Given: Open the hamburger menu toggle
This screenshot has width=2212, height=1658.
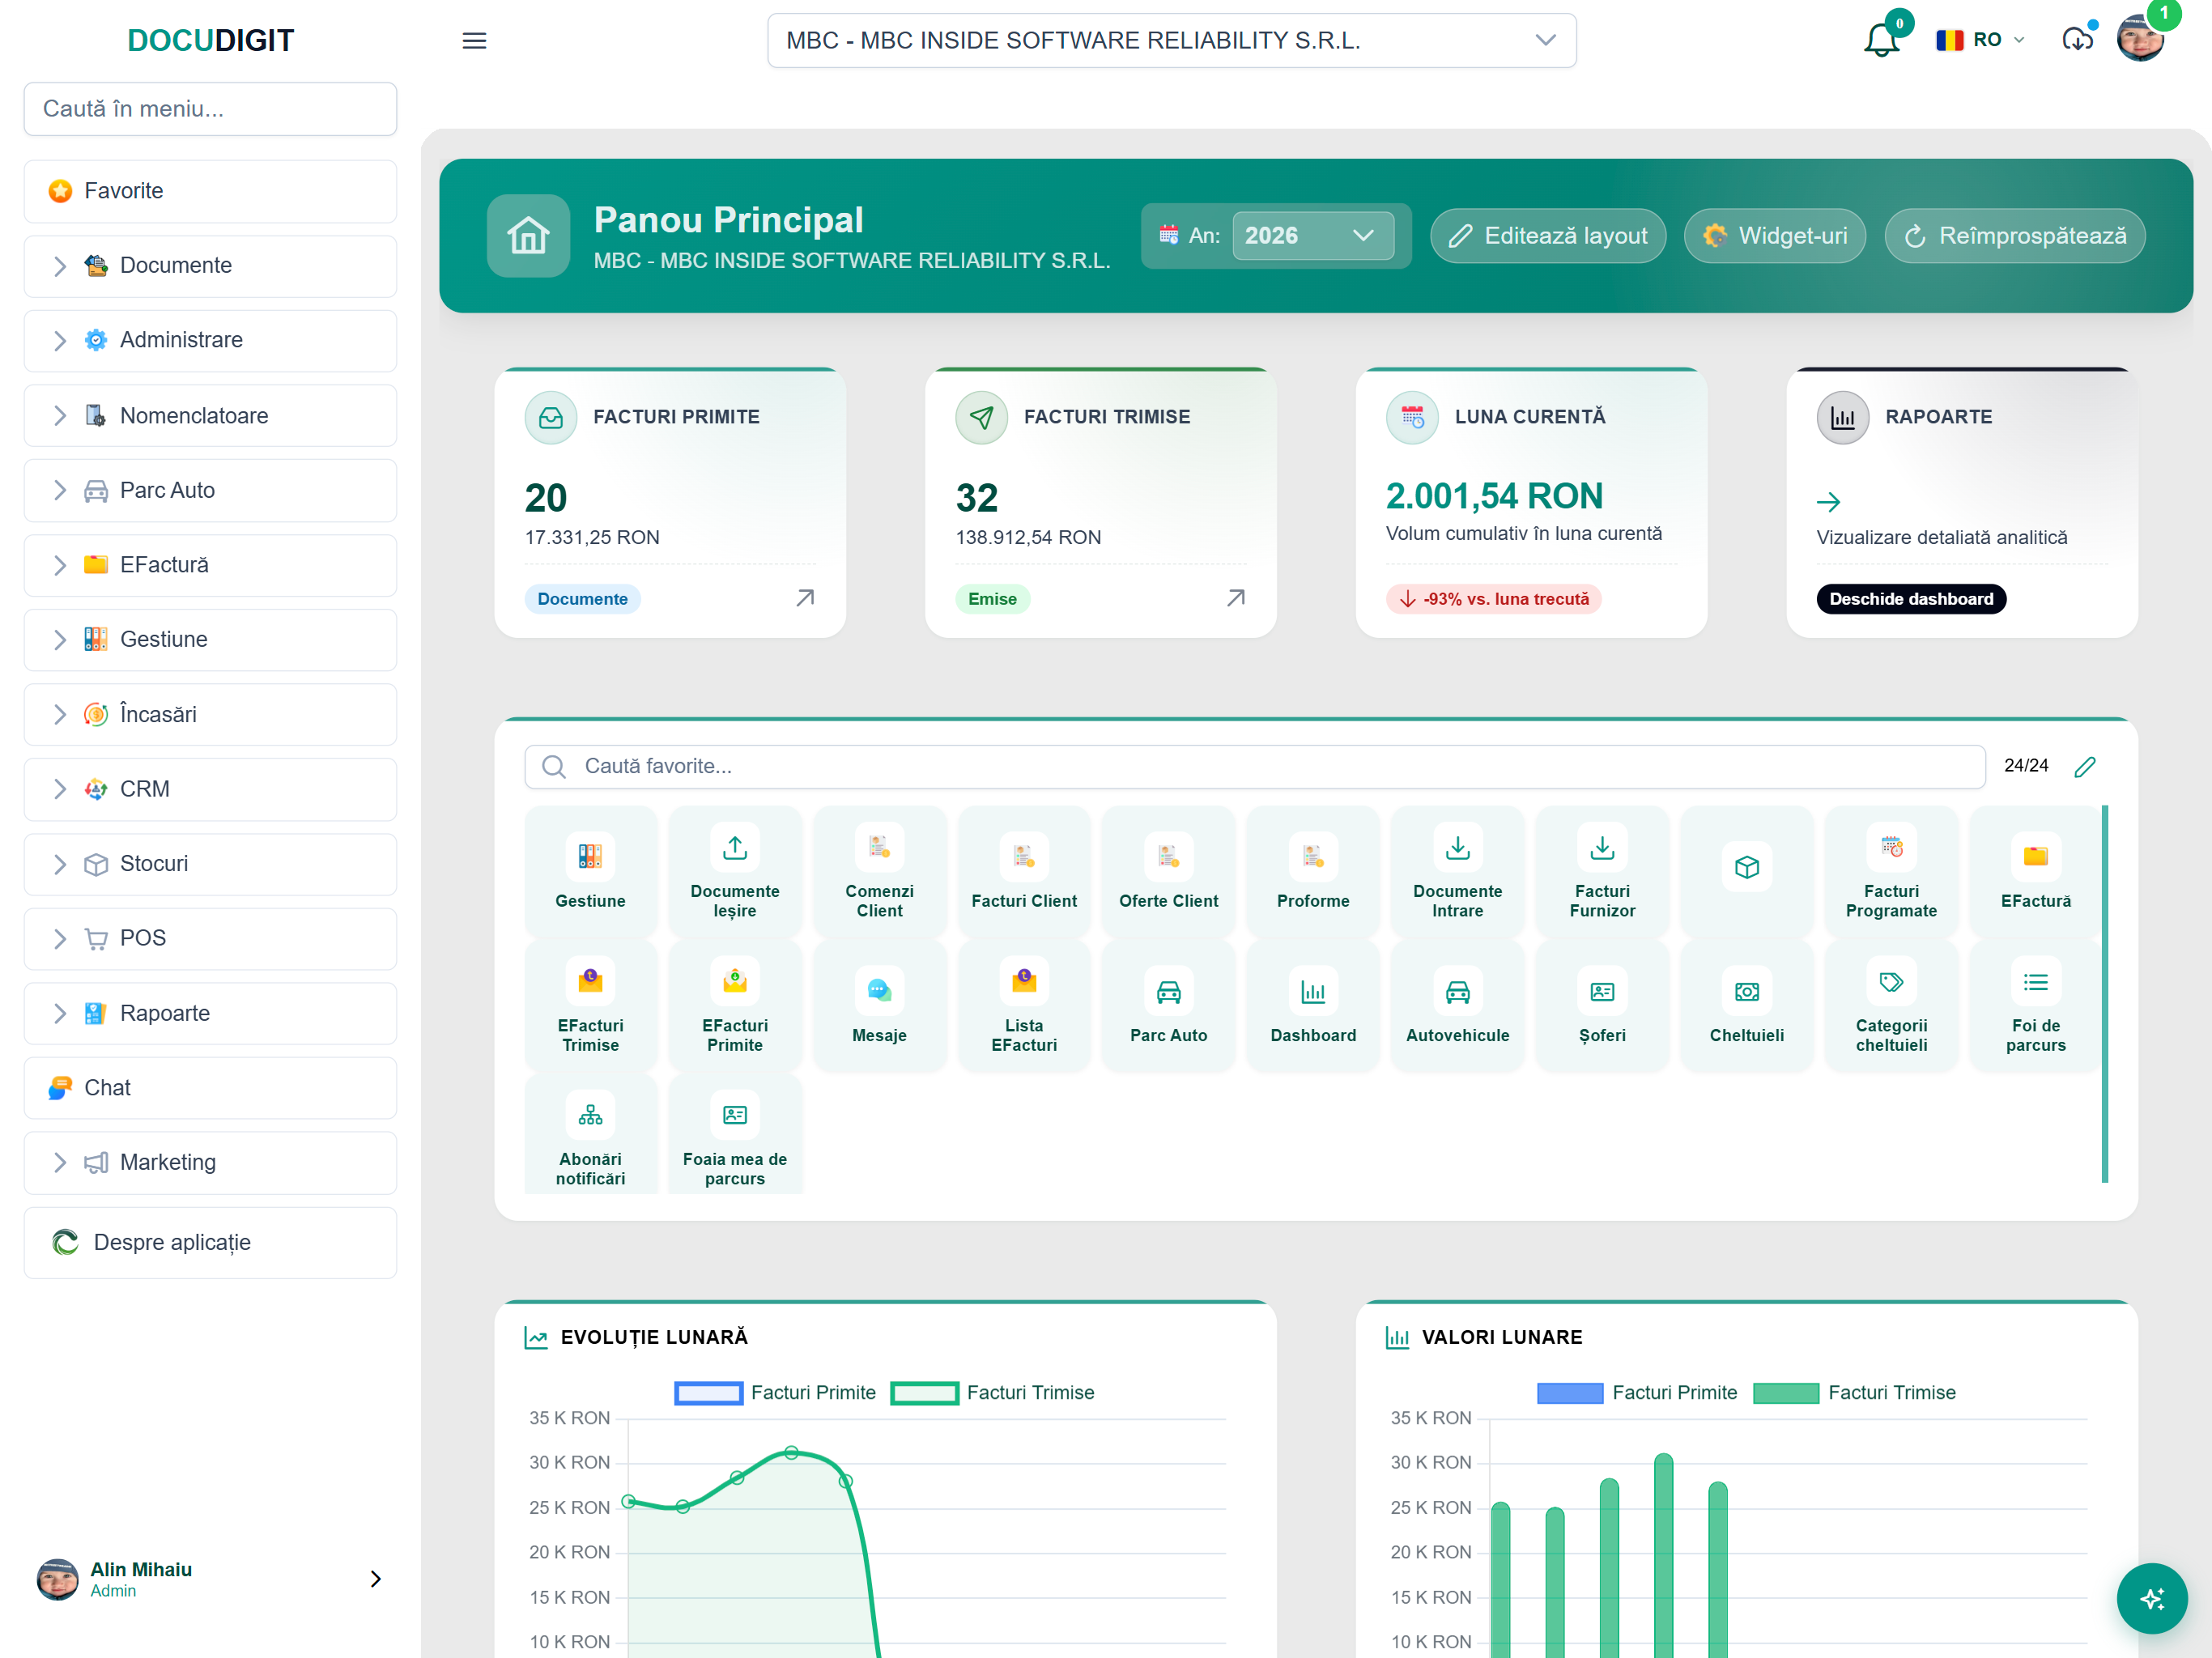Looking at the screenshot, I should coord(474,41).
